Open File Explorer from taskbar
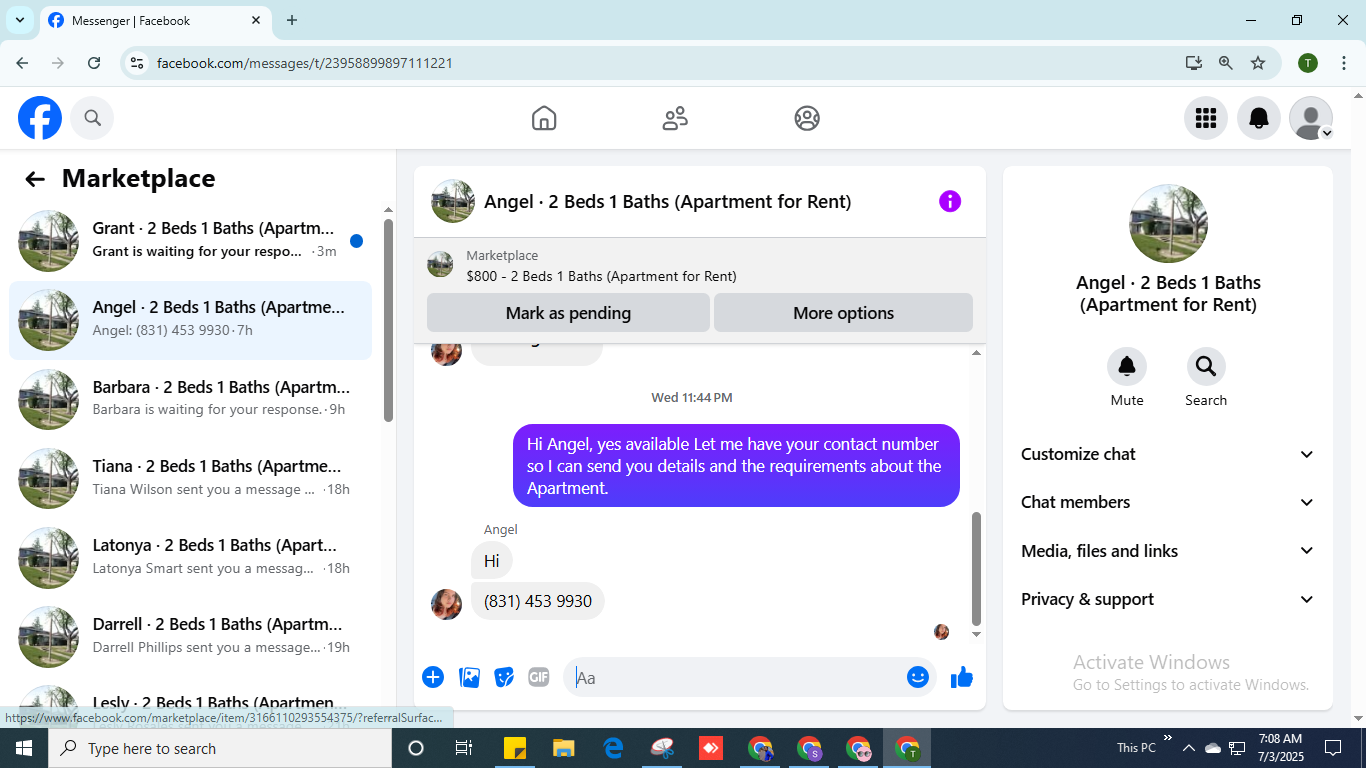1366x768 pixels. coord(564,748)
